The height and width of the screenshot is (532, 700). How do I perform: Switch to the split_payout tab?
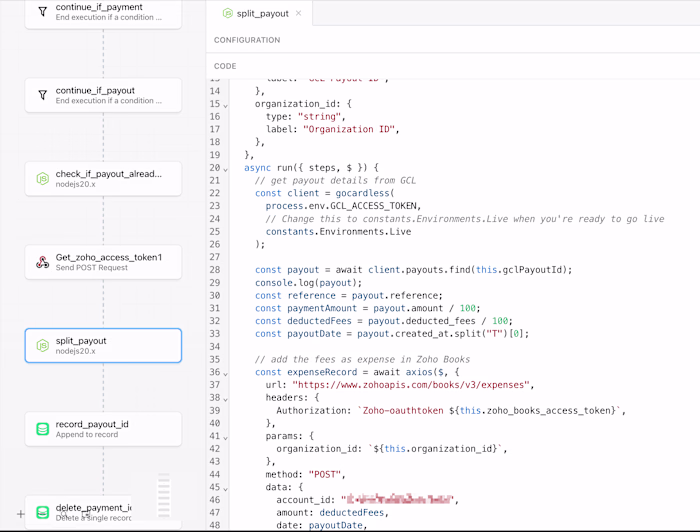tap(262, 13)
